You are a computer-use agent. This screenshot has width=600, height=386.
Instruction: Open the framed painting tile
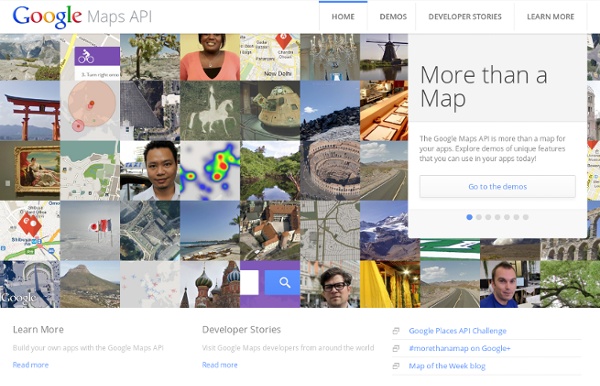tap(30, 171)
